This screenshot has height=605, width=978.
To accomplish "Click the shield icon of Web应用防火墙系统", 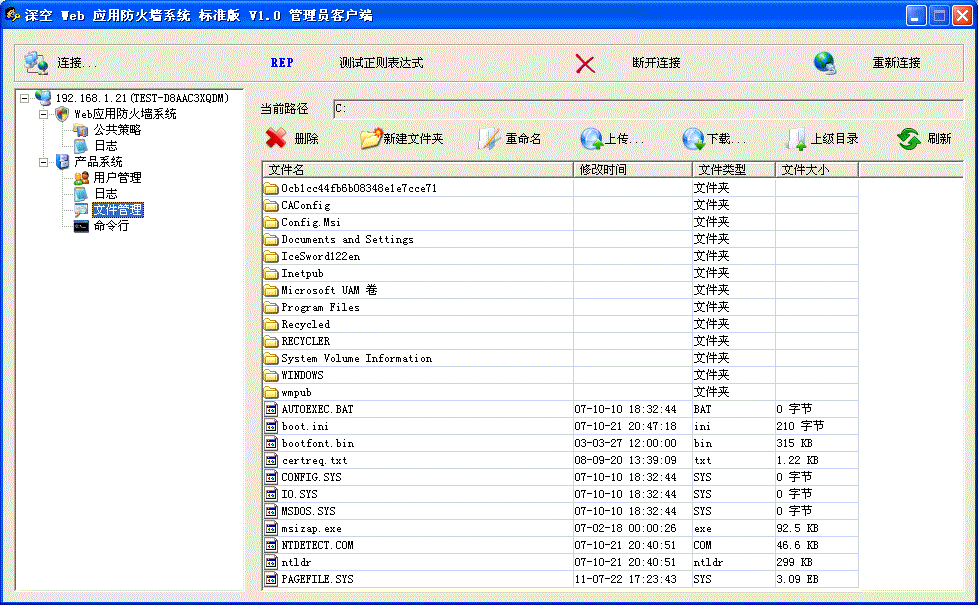I will 62,114.
